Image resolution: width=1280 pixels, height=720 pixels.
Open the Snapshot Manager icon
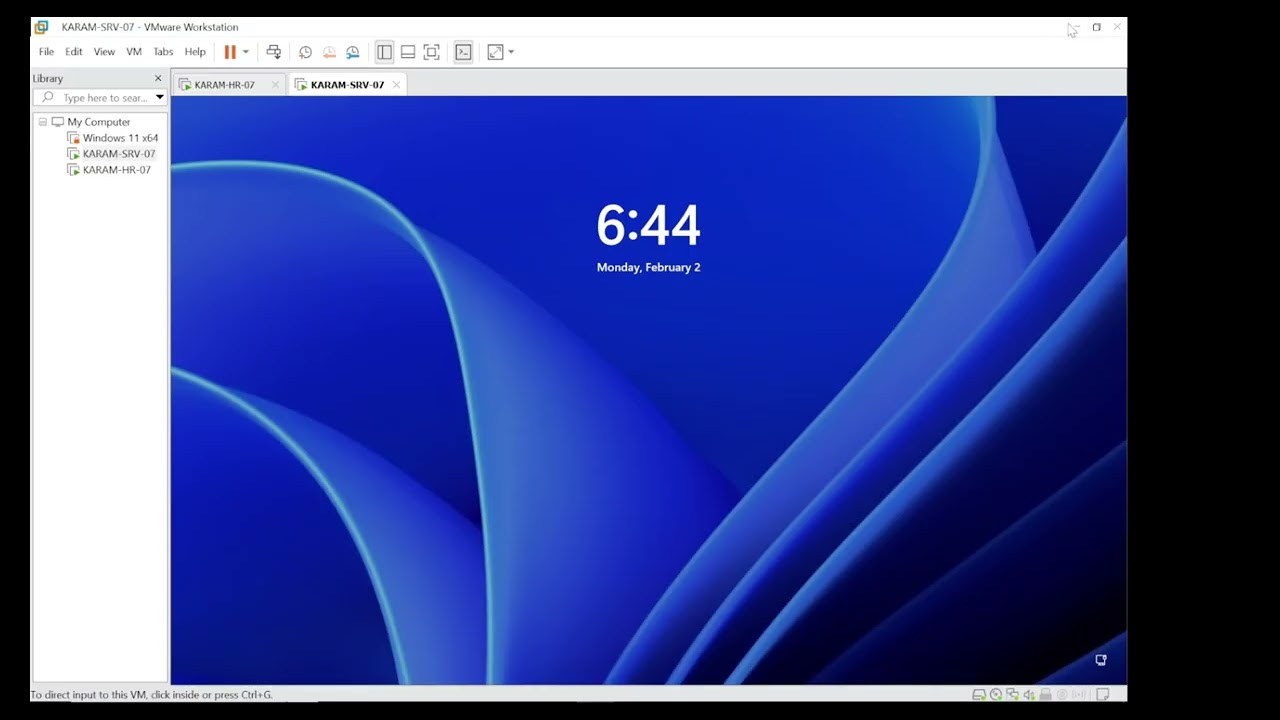[353, 52]
